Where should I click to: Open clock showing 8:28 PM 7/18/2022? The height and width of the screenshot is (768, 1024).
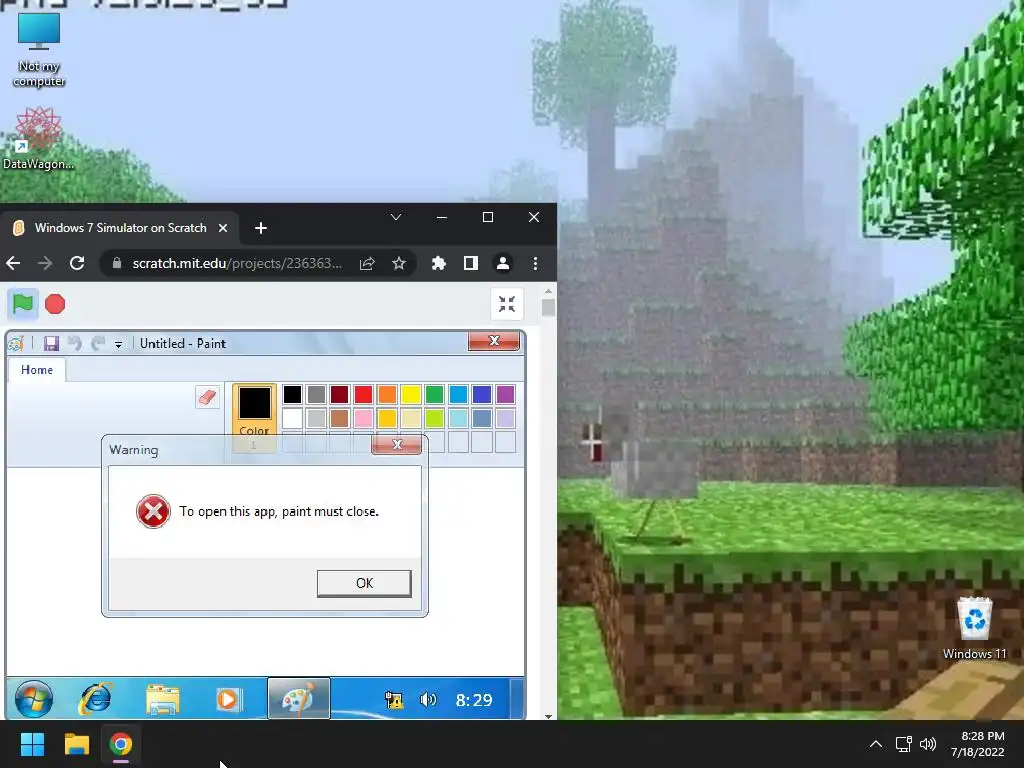[977, 744]
